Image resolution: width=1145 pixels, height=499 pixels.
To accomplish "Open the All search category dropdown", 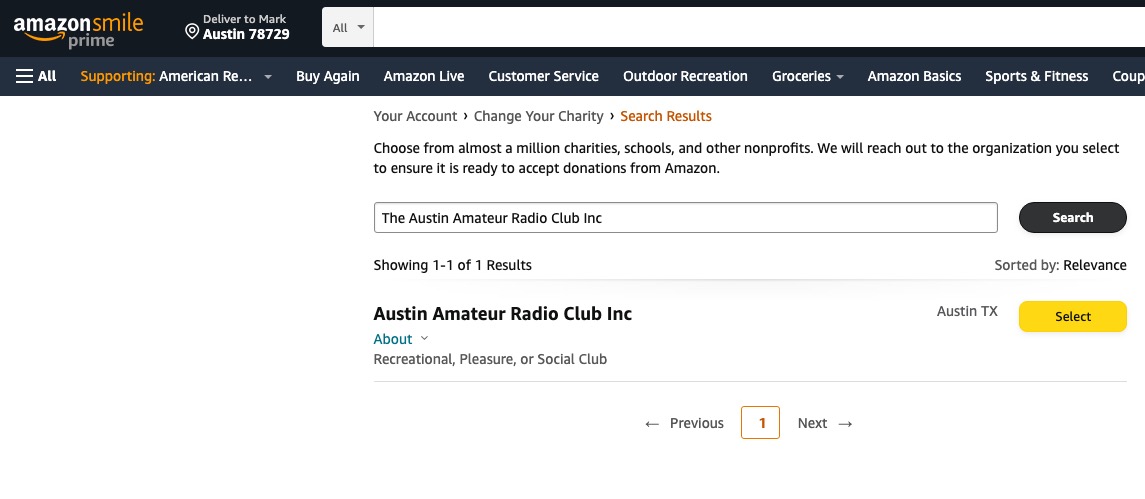I will click(x=348, y=28).
